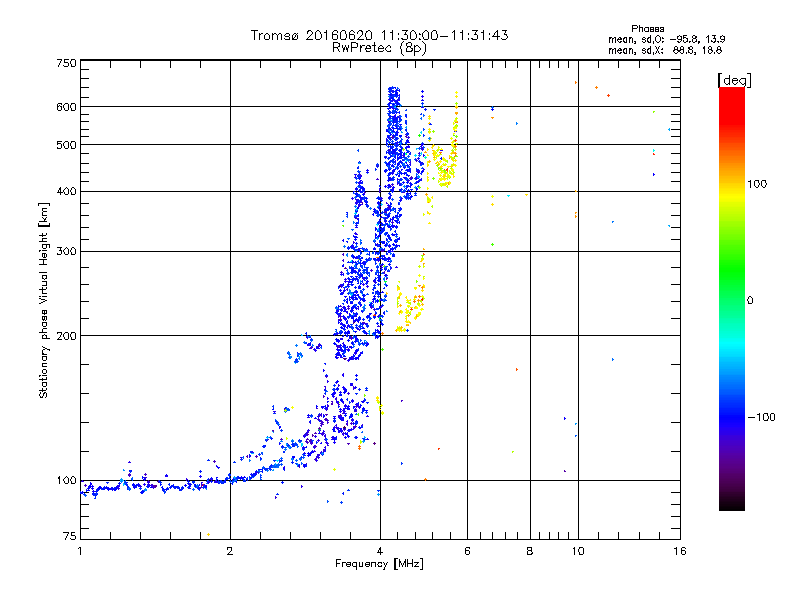Image resolution: width=800 pixels, height=600 pixels.
Task: Click the y-axis tick label '75'
Action: coord(70,536)
